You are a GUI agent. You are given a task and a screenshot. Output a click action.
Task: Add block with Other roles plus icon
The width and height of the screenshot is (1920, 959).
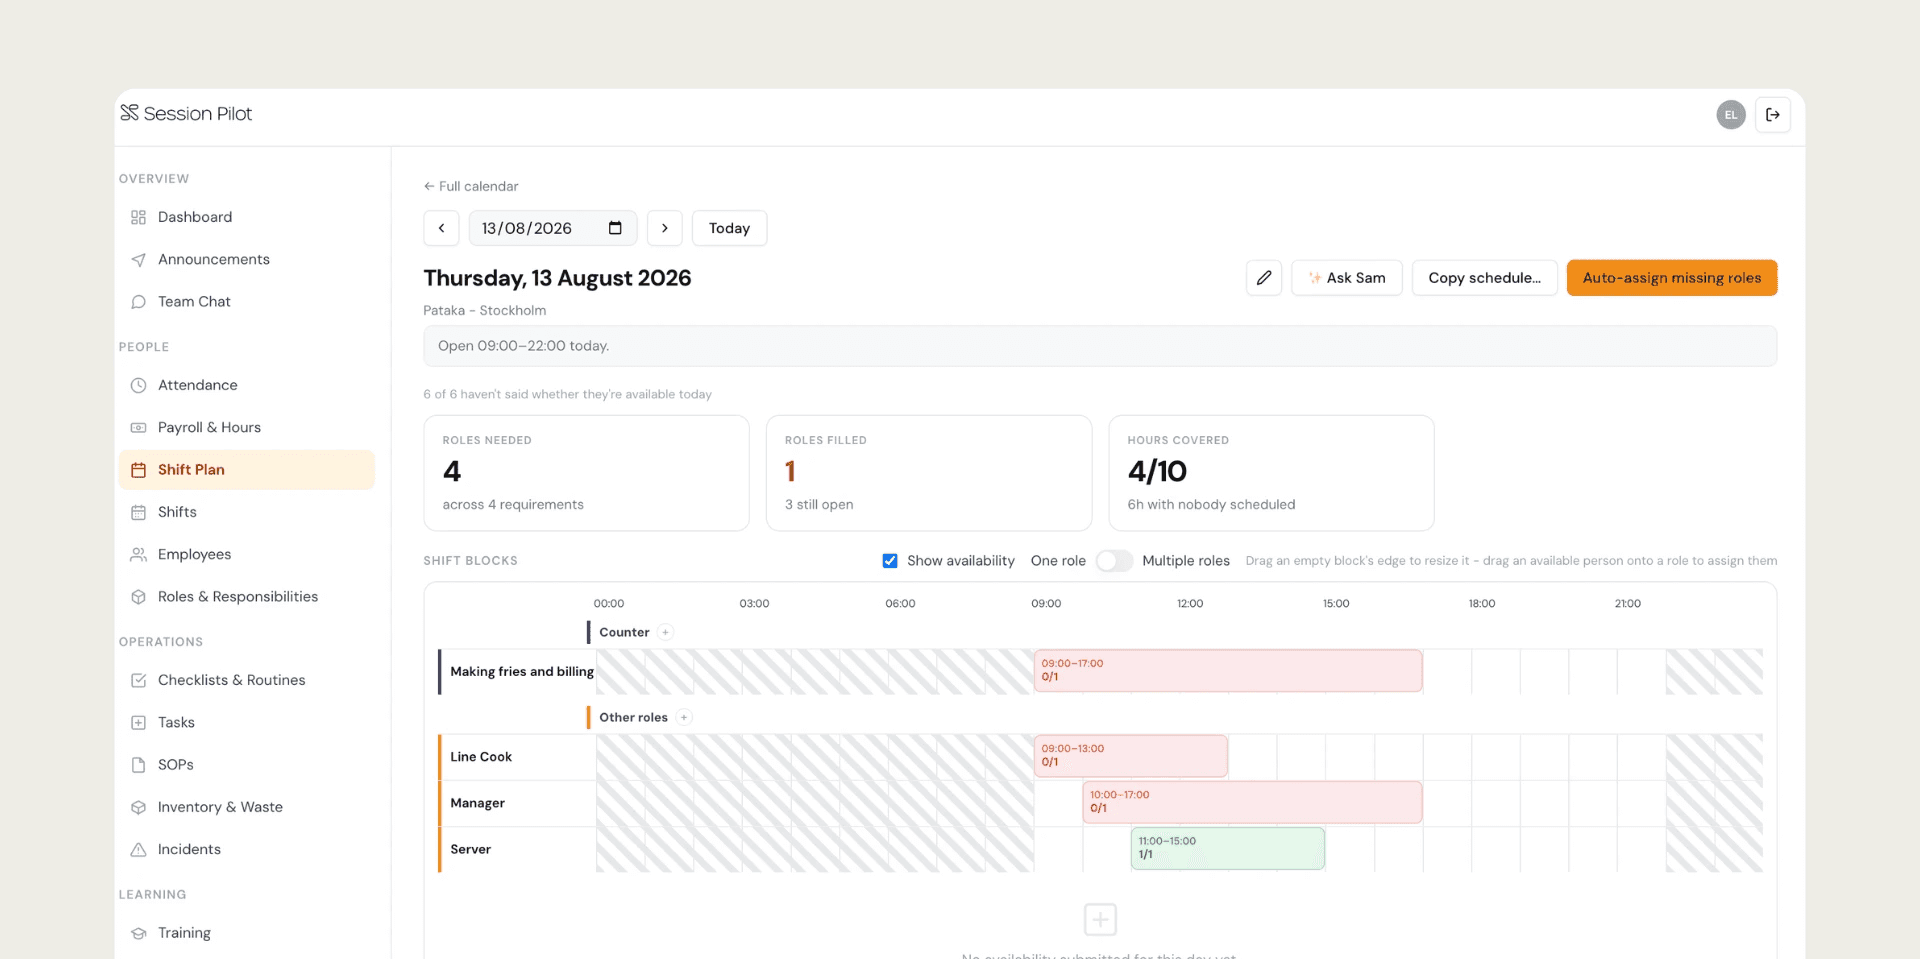[684, 717]
